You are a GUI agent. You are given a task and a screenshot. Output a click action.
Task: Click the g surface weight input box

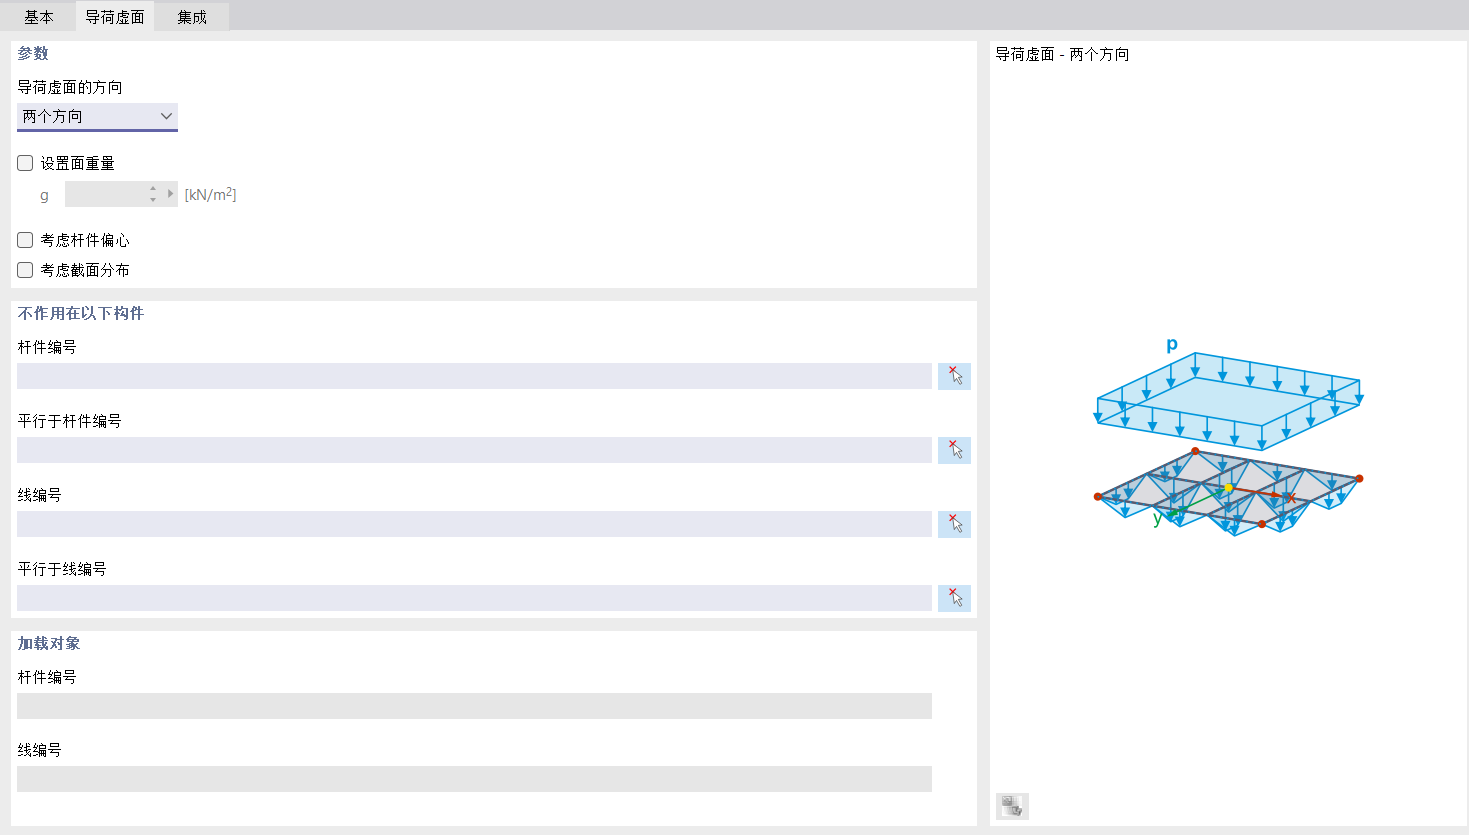point(105,194)
